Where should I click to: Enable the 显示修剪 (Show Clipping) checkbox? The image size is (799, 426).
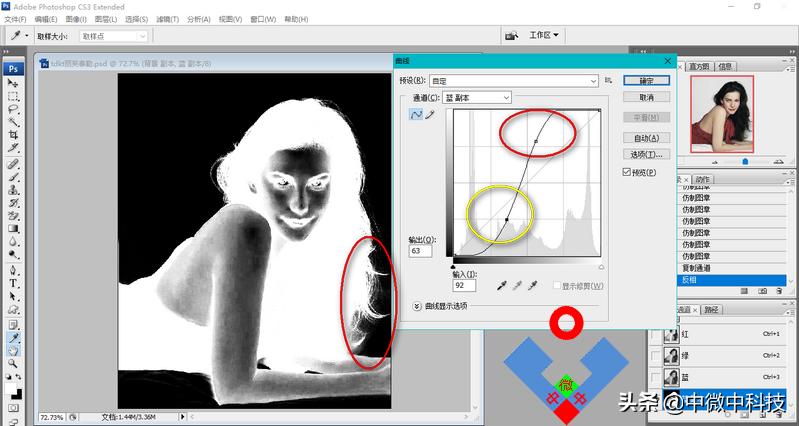tap(555, 286)
